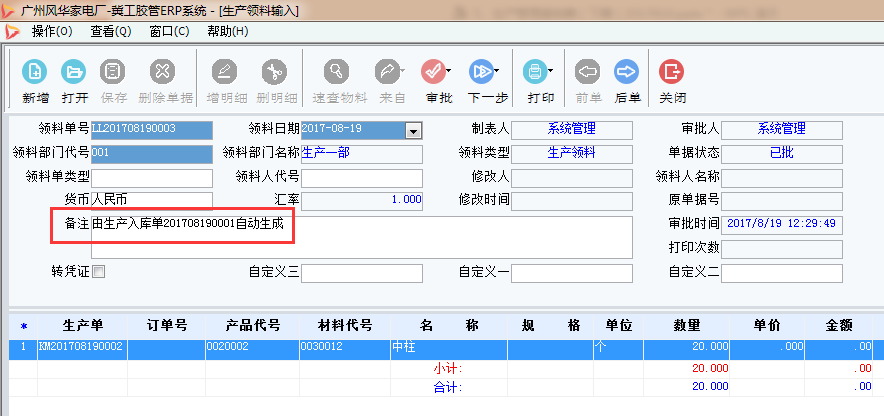884x416 pixels.
Task: Open the 查看(Q) menu
Action: 110,31
